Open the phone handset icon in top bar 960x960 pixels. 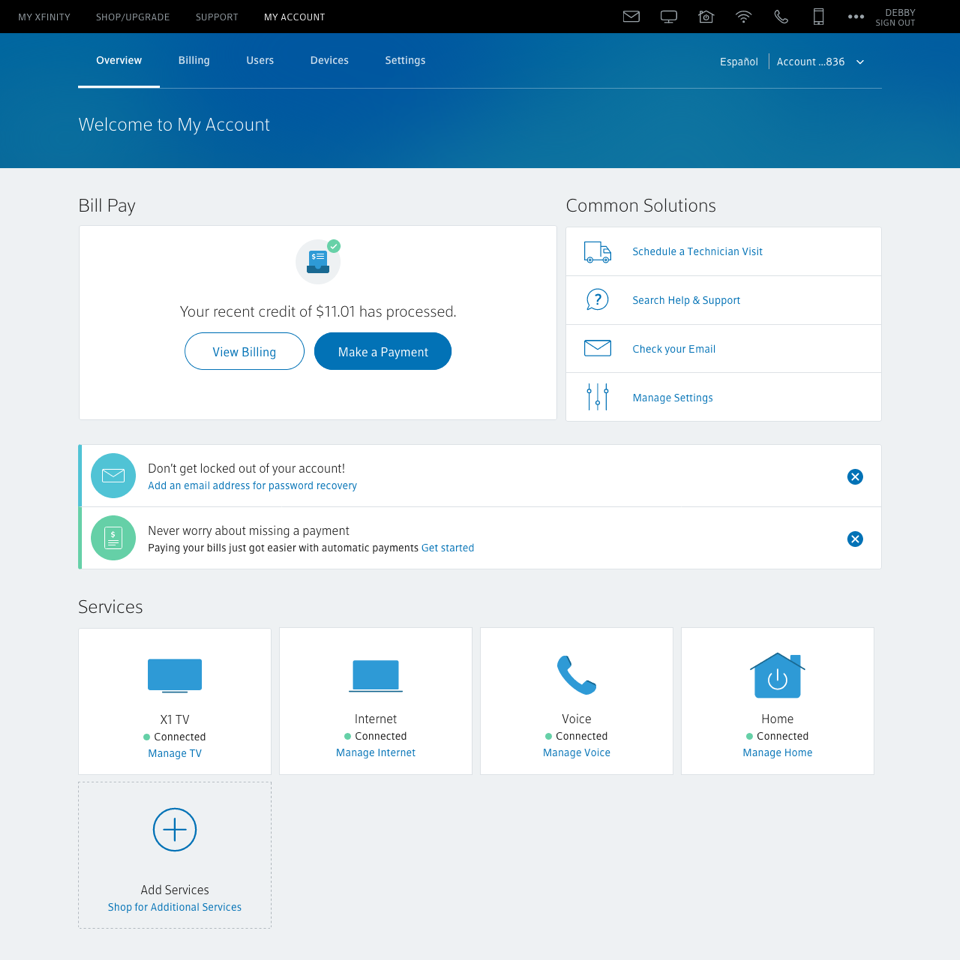pyautogui.click(x=781, y=17)
